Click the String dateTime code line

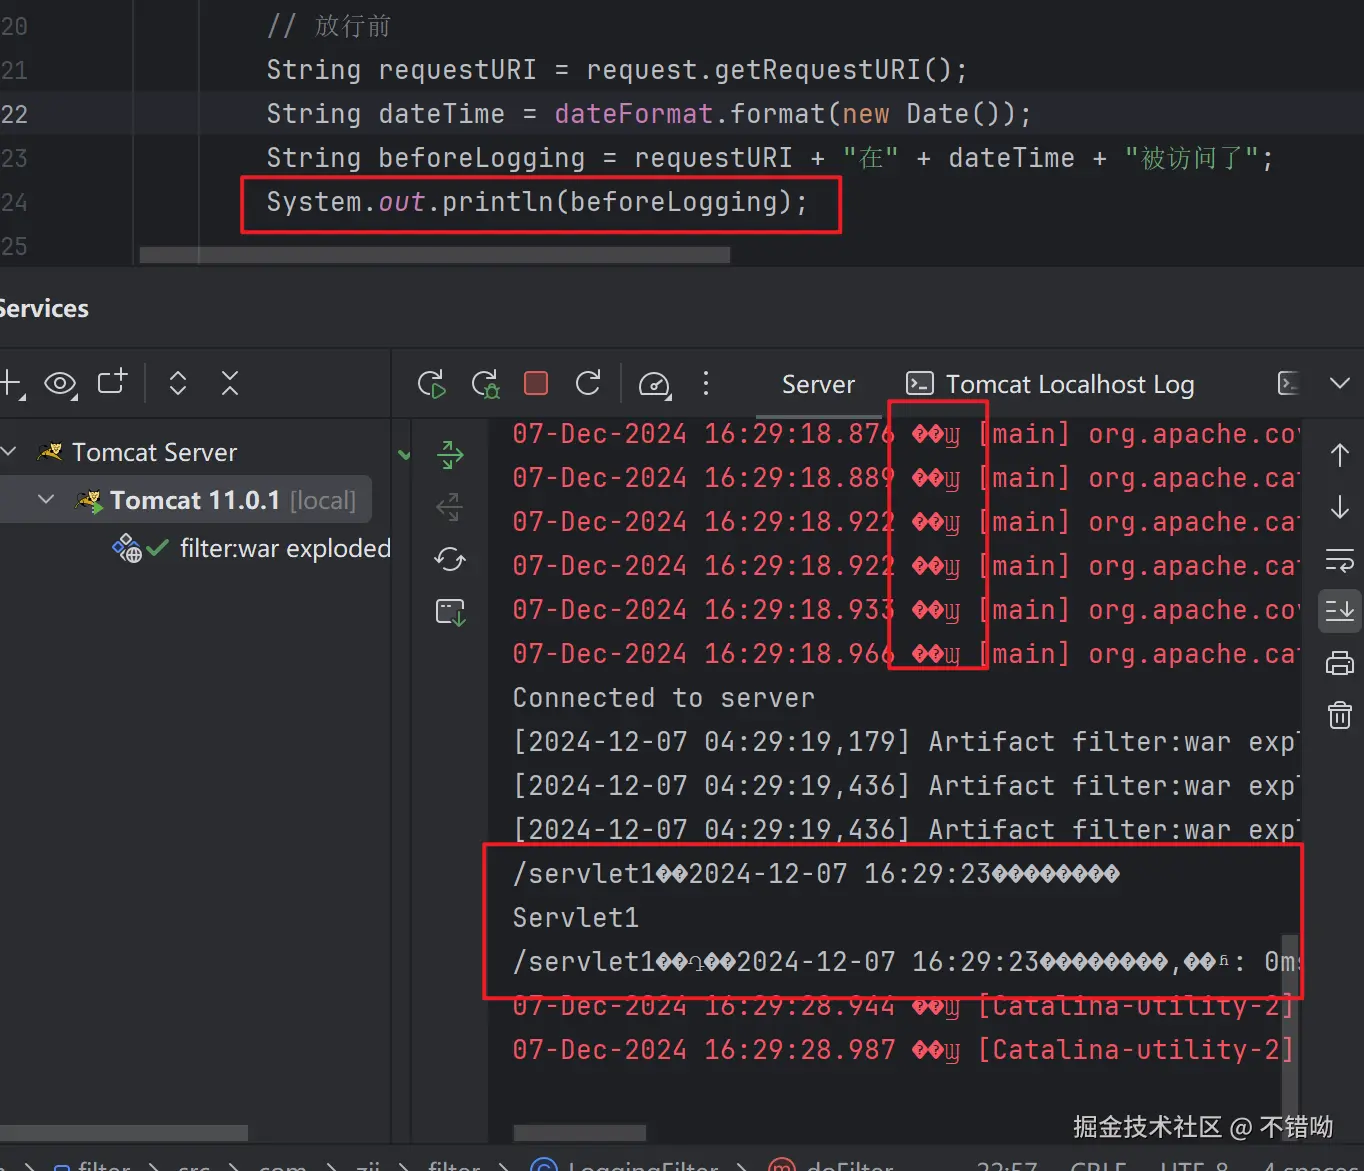tap(648, 114)
